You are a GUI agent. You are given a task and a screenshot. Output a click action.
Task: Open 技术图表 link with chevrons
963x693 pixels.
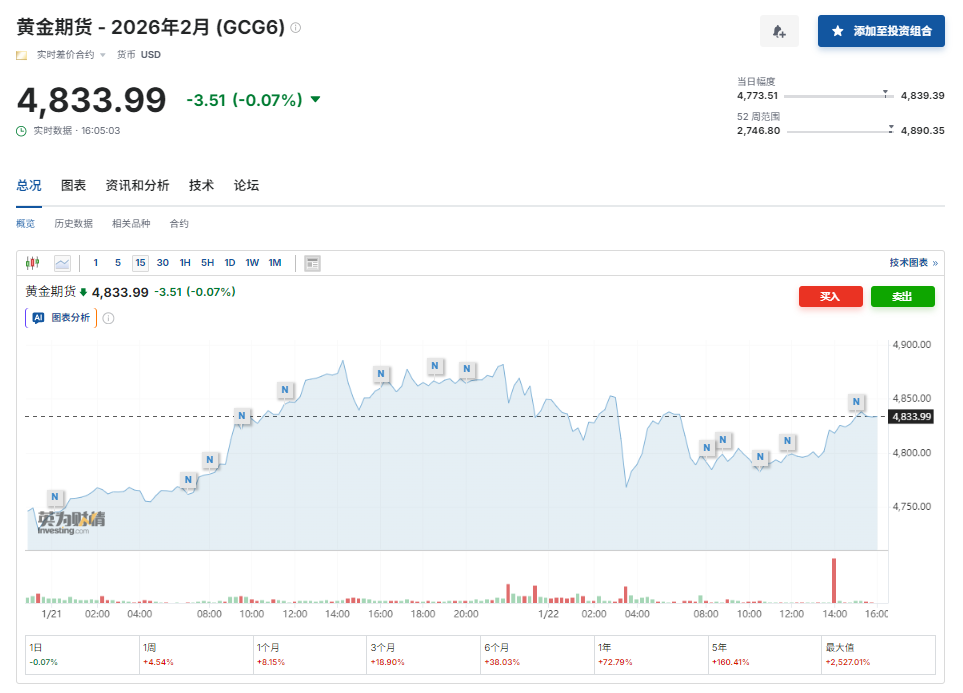tap(913, 263)
